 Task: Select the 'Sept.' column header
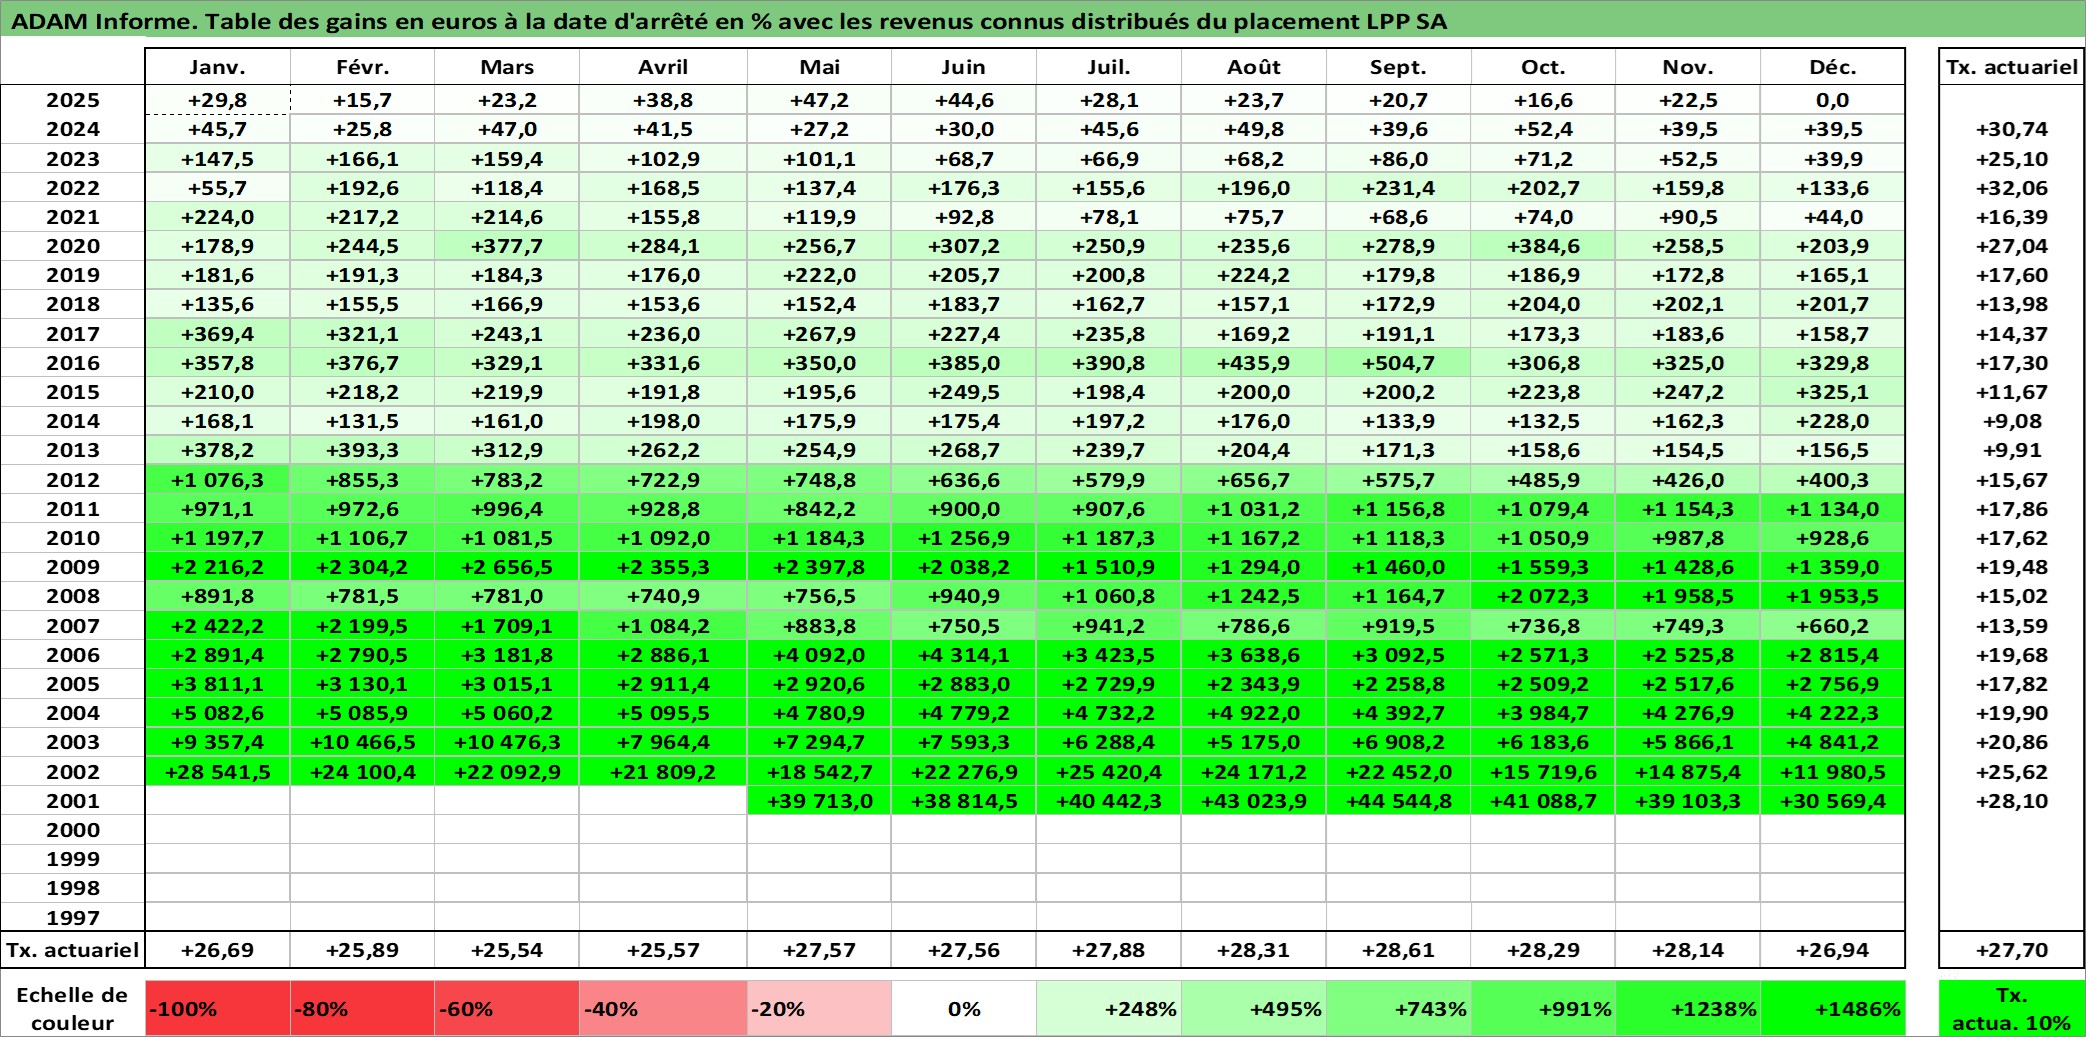(x=1398, y=67)
